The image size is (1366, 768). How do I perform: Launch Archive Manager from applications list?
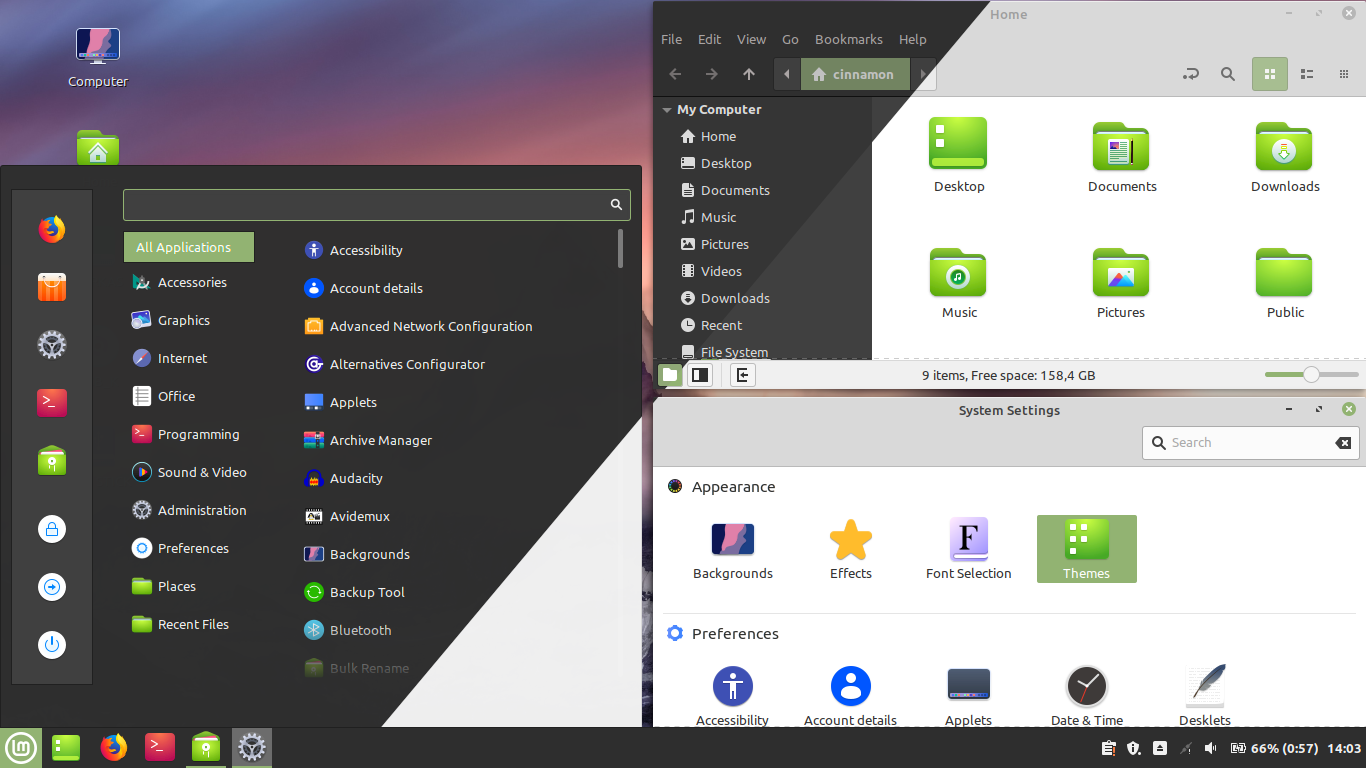(368, 440)
